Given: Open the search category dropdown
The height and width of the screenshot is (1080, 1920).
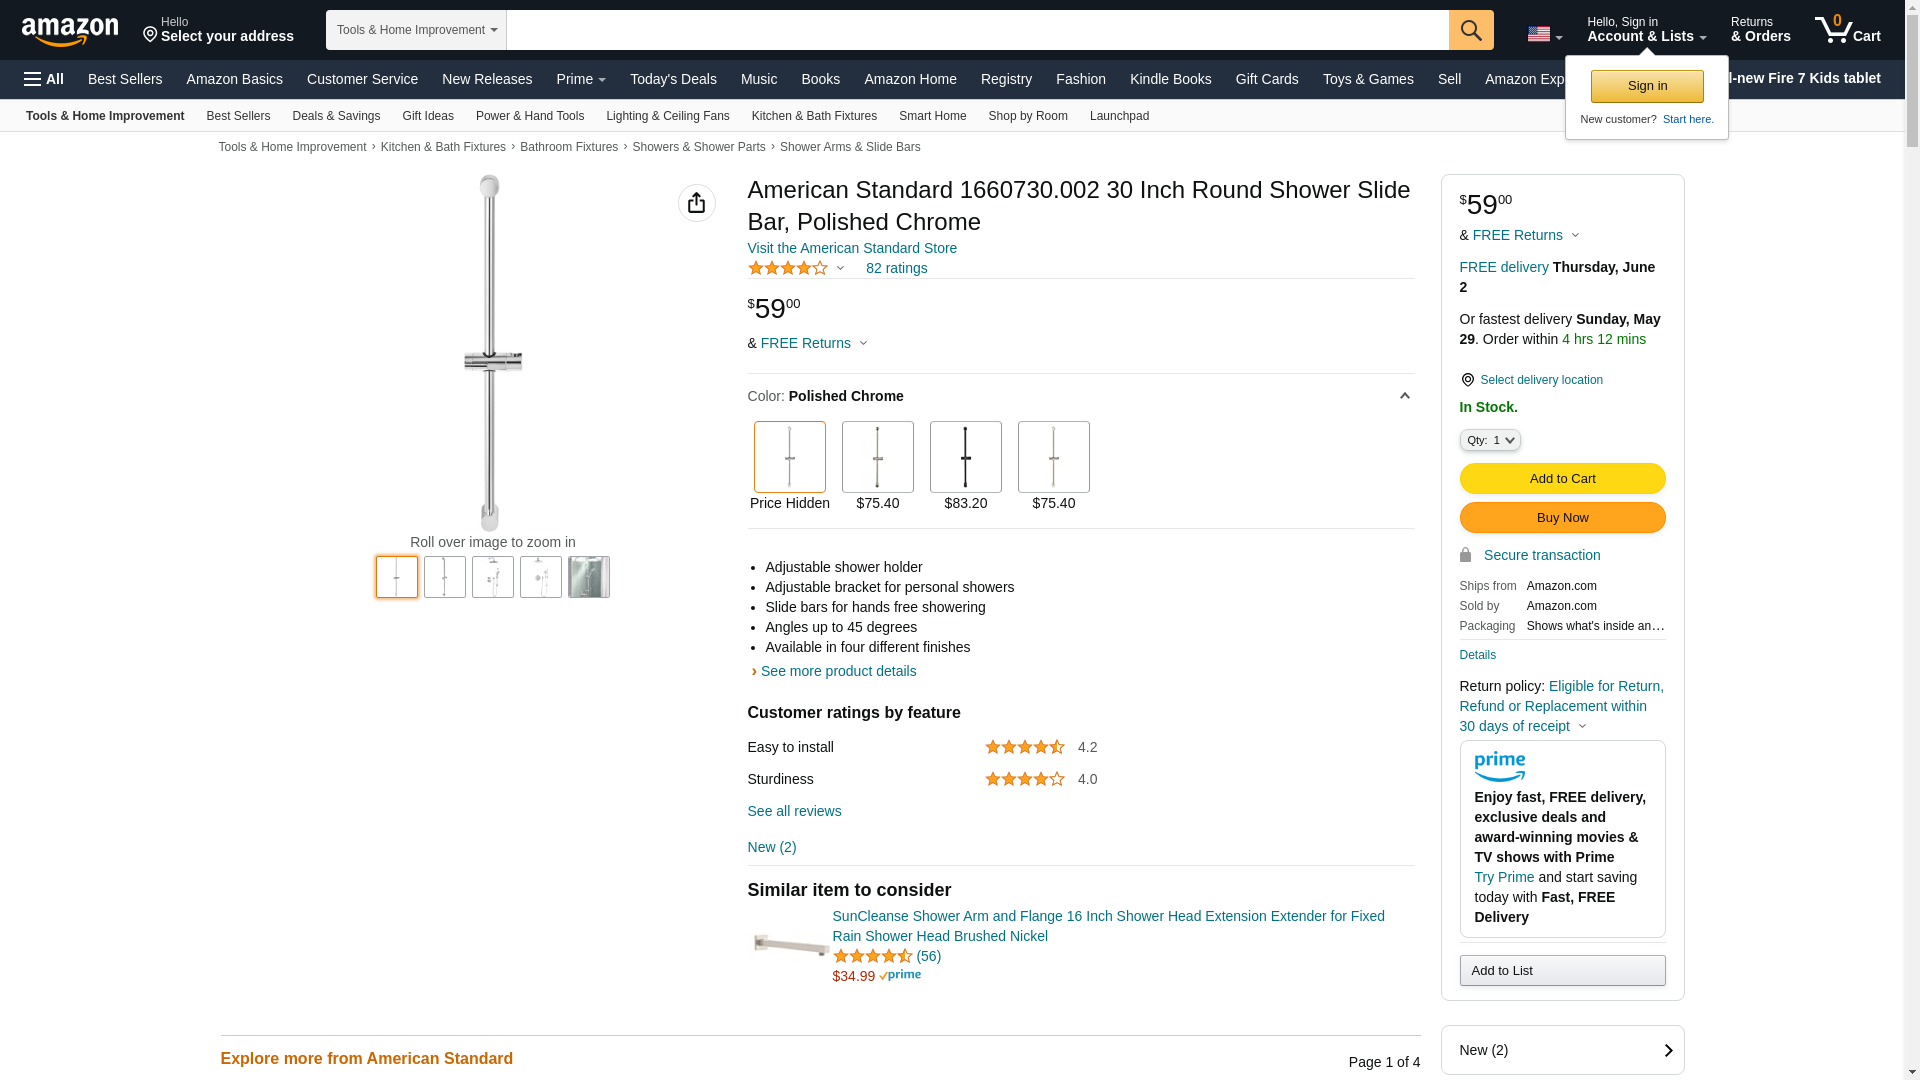Looking at the screenshot, I should pyautogui.click(x=416, y=30).
